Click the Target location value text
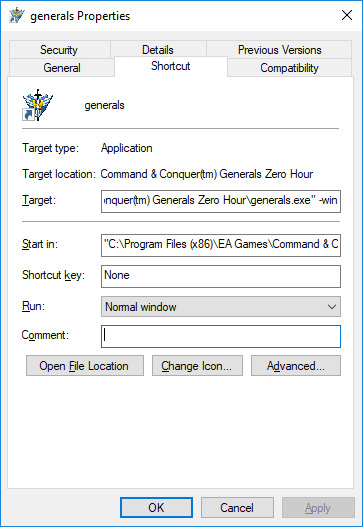The image size is (363, 527). point(207,174)
